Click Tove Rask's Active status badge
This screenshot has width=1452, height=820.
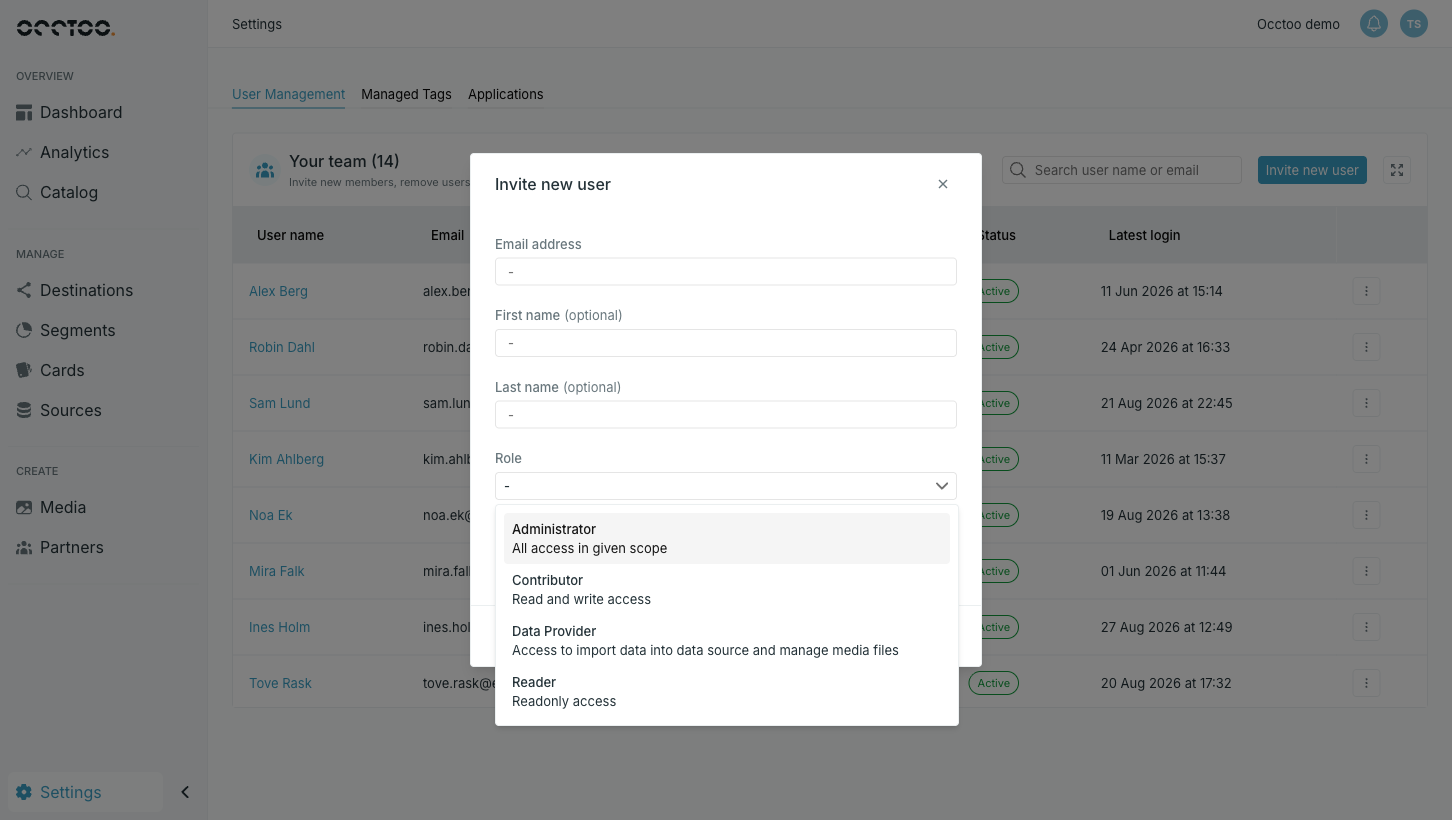coord(993,683)
